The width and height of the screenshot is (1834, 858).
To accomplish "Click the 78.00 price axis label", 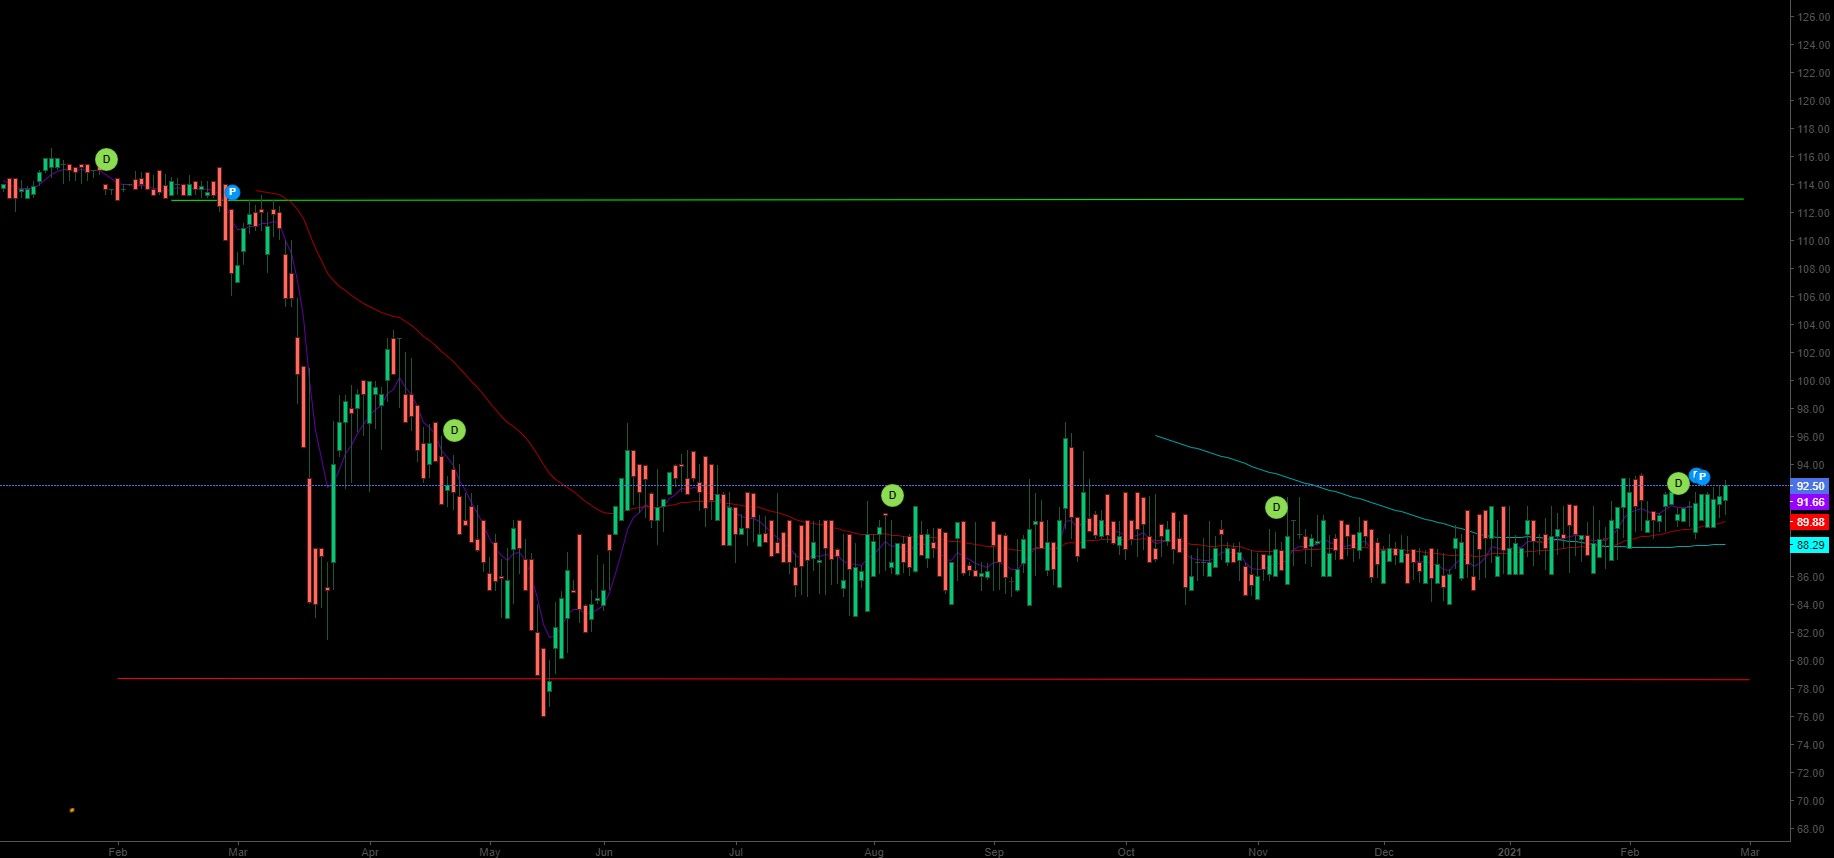I will [x=1813, y=689].
